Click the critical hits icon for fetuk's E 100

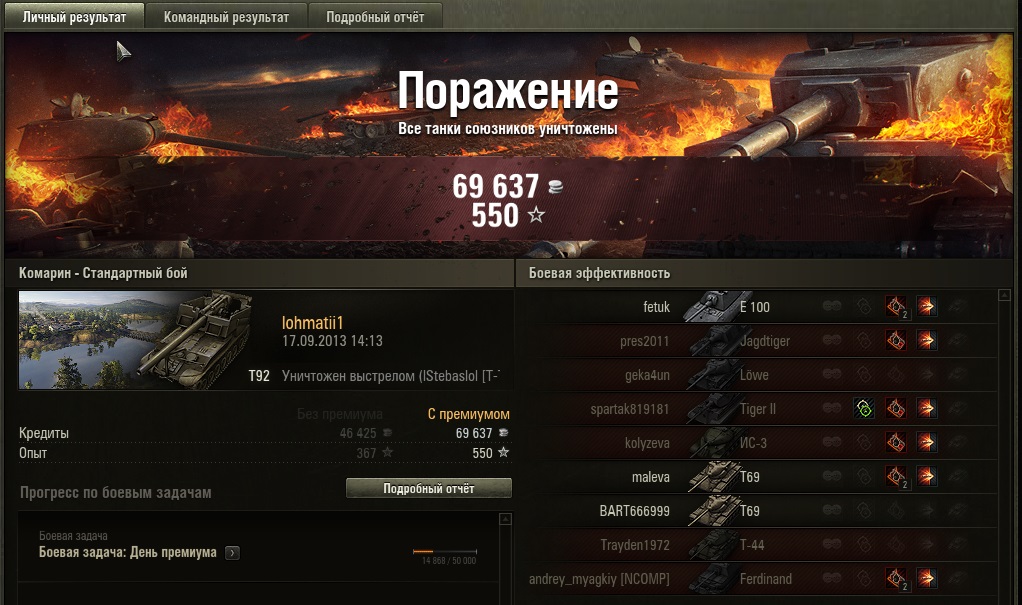896,306
